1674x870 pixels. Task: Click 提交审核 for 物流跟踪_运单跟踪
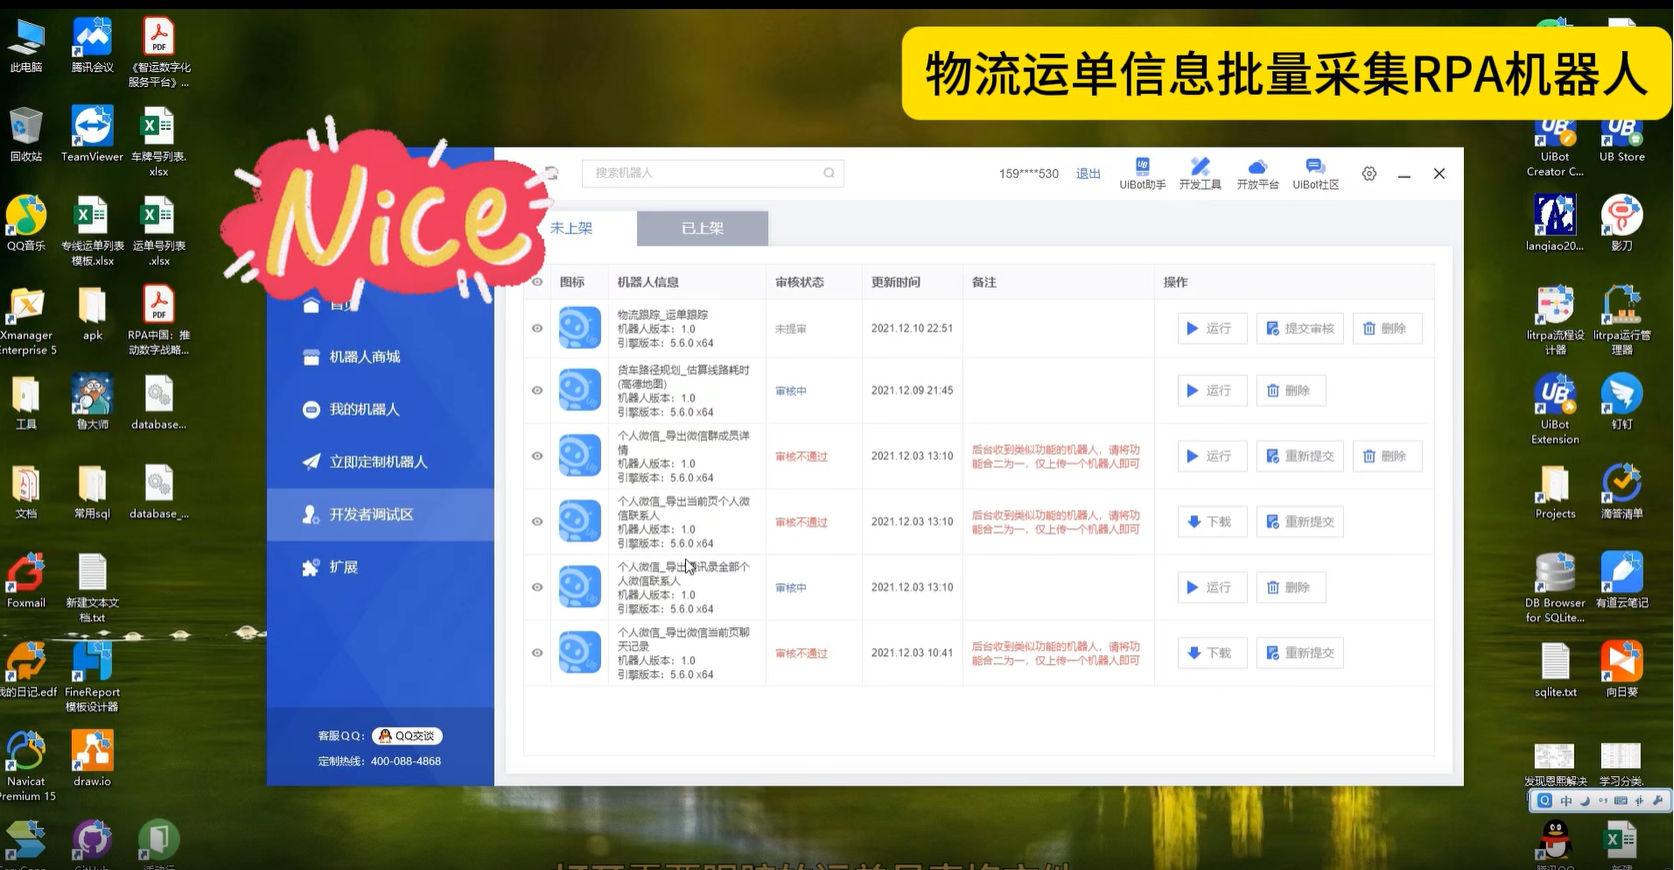tap(1300, 328)
